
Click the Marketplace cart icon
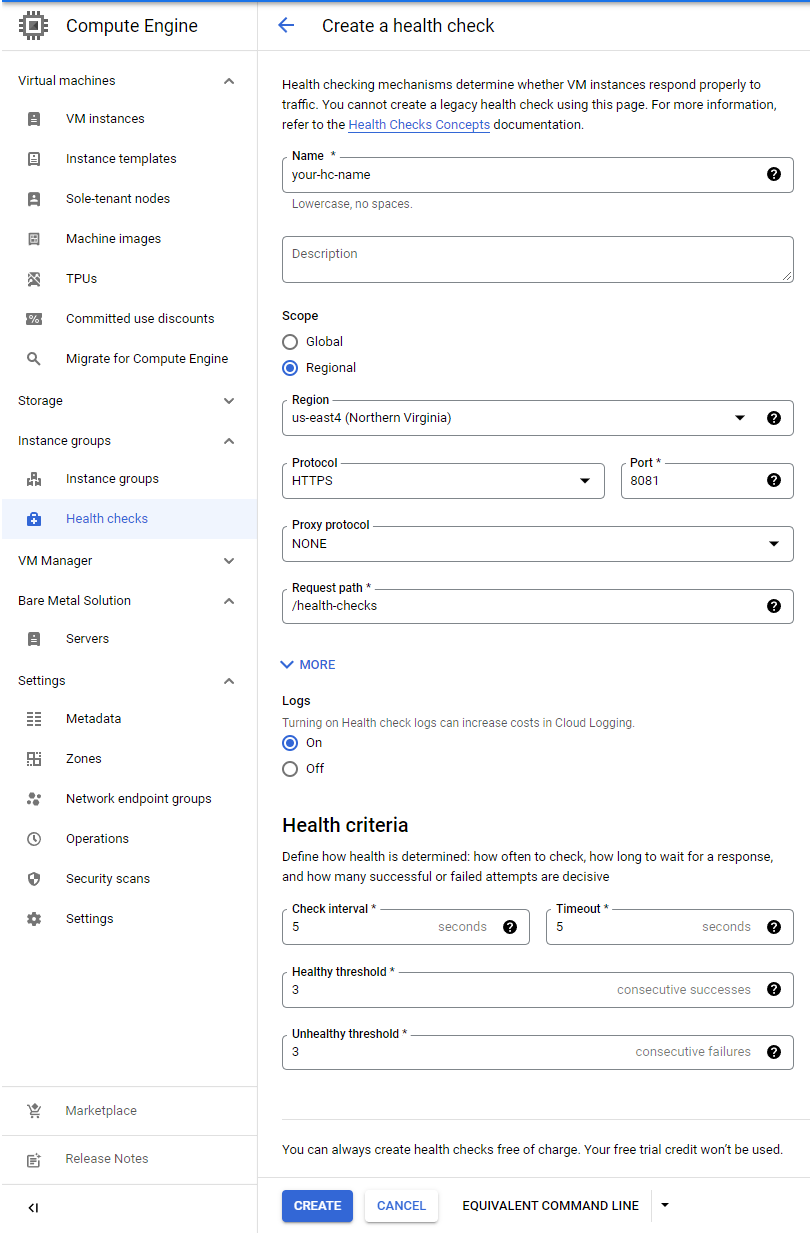pos(34,1111)
